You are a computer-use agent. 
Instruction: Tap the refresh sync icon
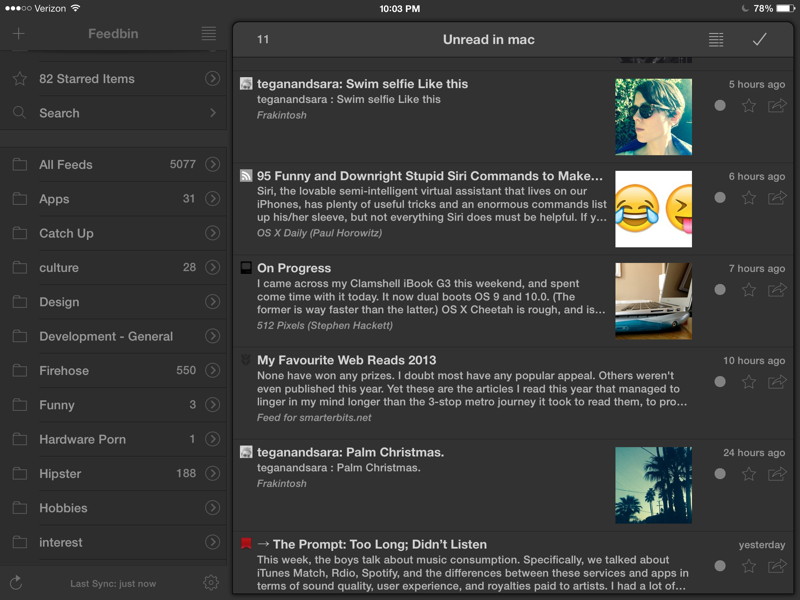[16, 582]
